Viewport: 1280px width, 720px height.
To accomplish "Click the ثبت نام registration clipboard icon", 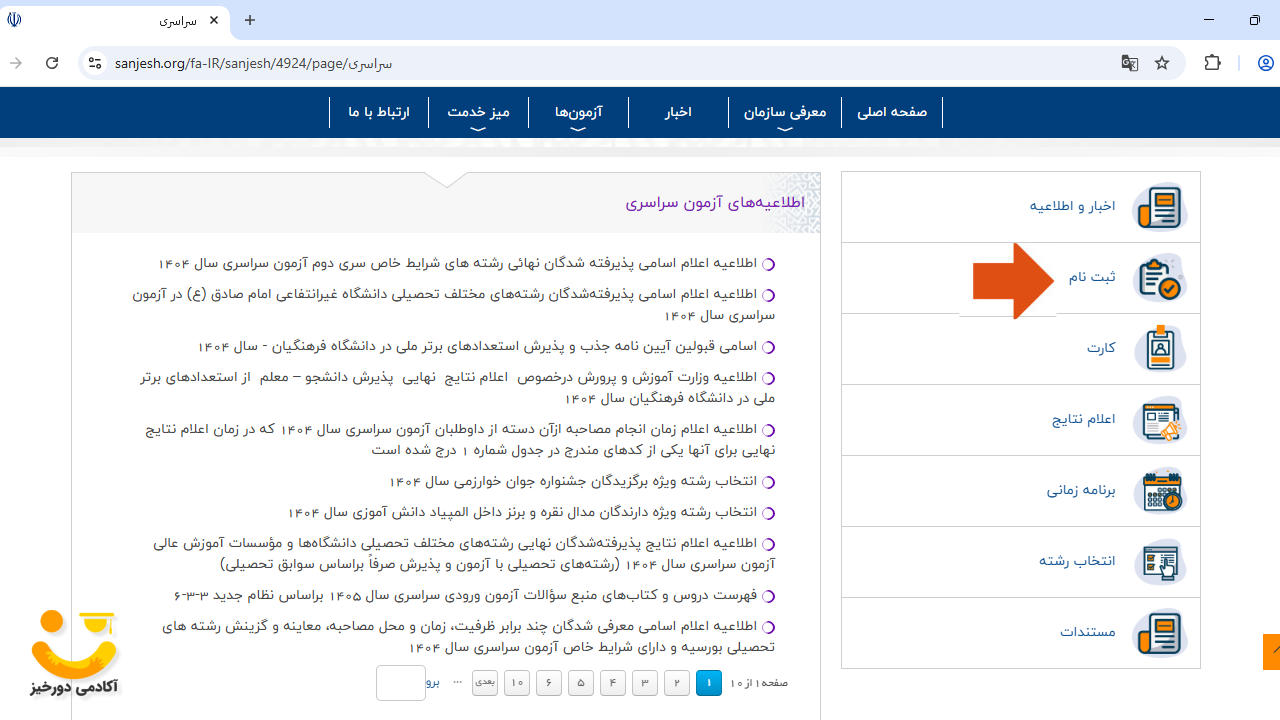I will (x=1160, y=277).
